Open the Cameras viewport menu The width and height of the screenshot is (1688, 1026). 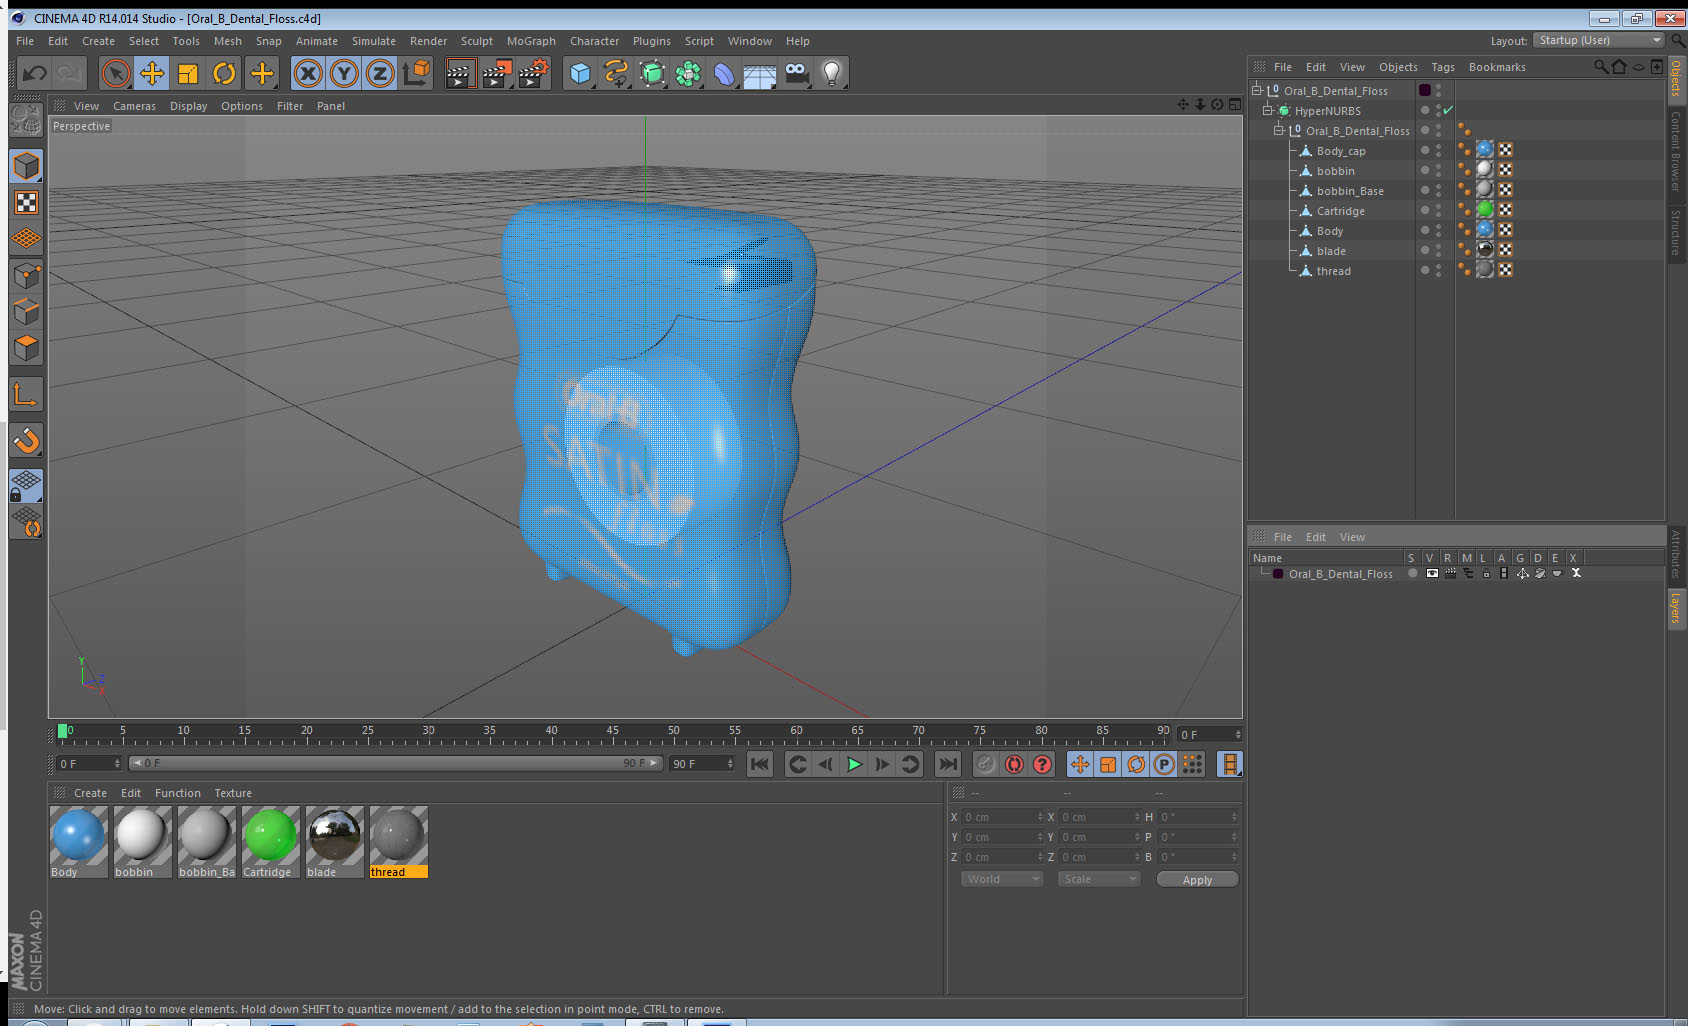[134, 106]
